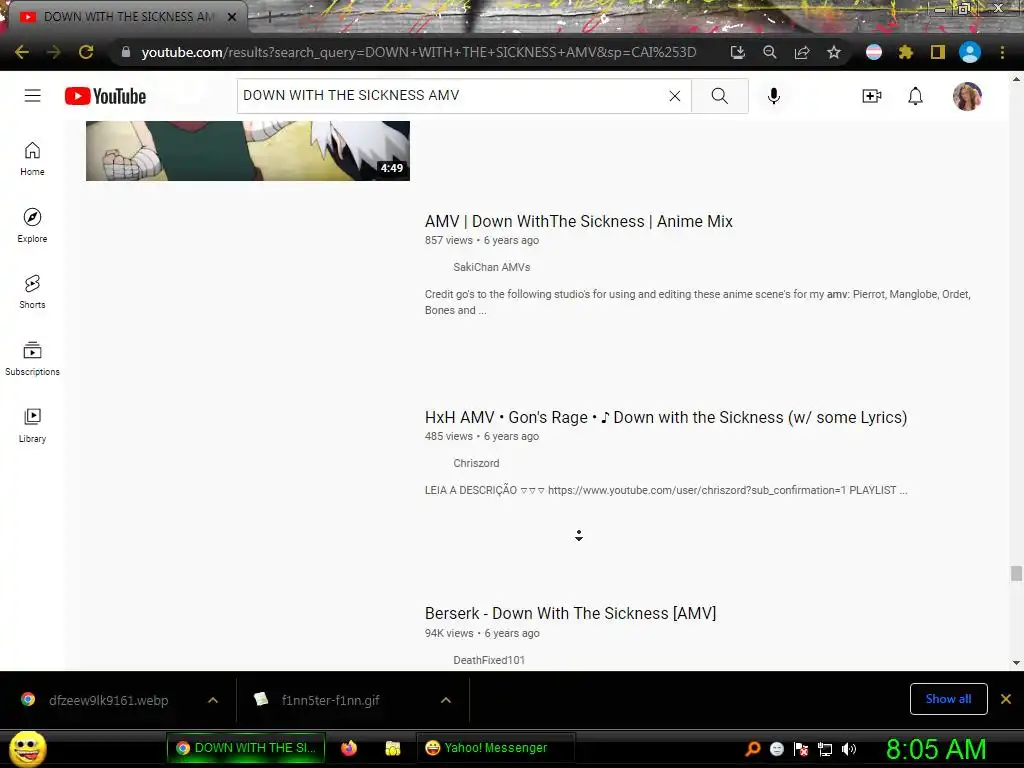Open the Chrome profile avatar

970,52
